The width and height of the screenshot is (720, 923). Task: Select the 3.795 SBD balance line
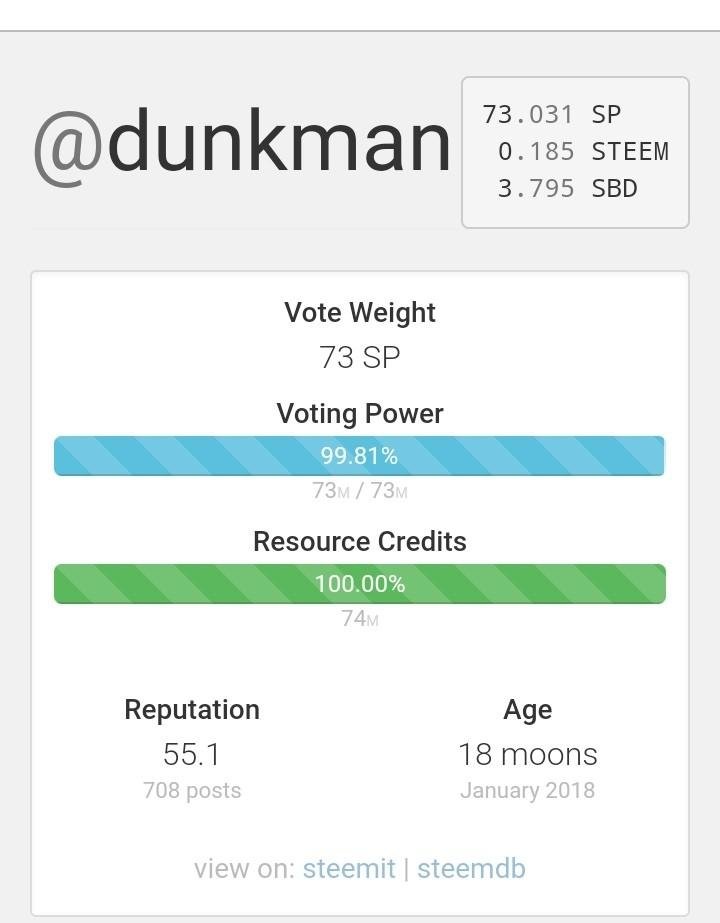click(567, 188)
